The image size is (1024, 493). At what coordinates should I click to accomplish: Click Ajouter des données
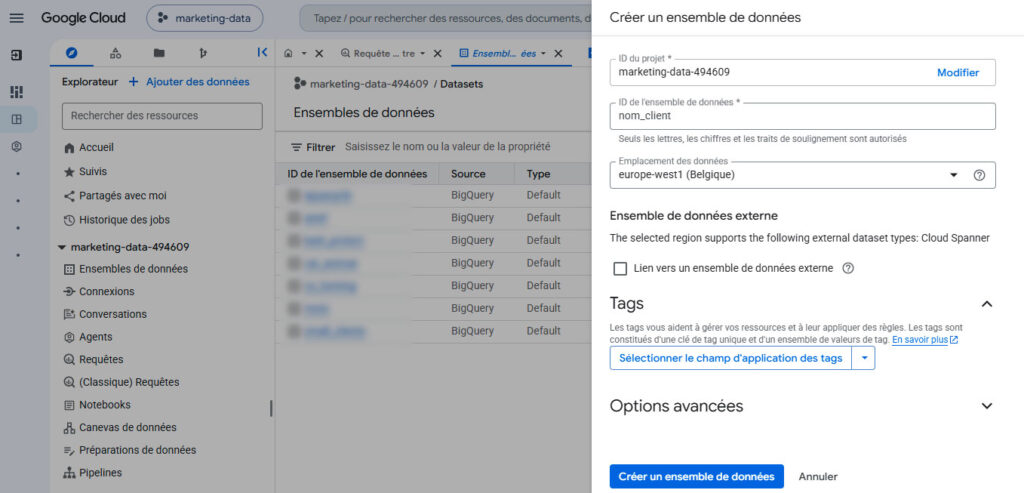pos(189,82)
